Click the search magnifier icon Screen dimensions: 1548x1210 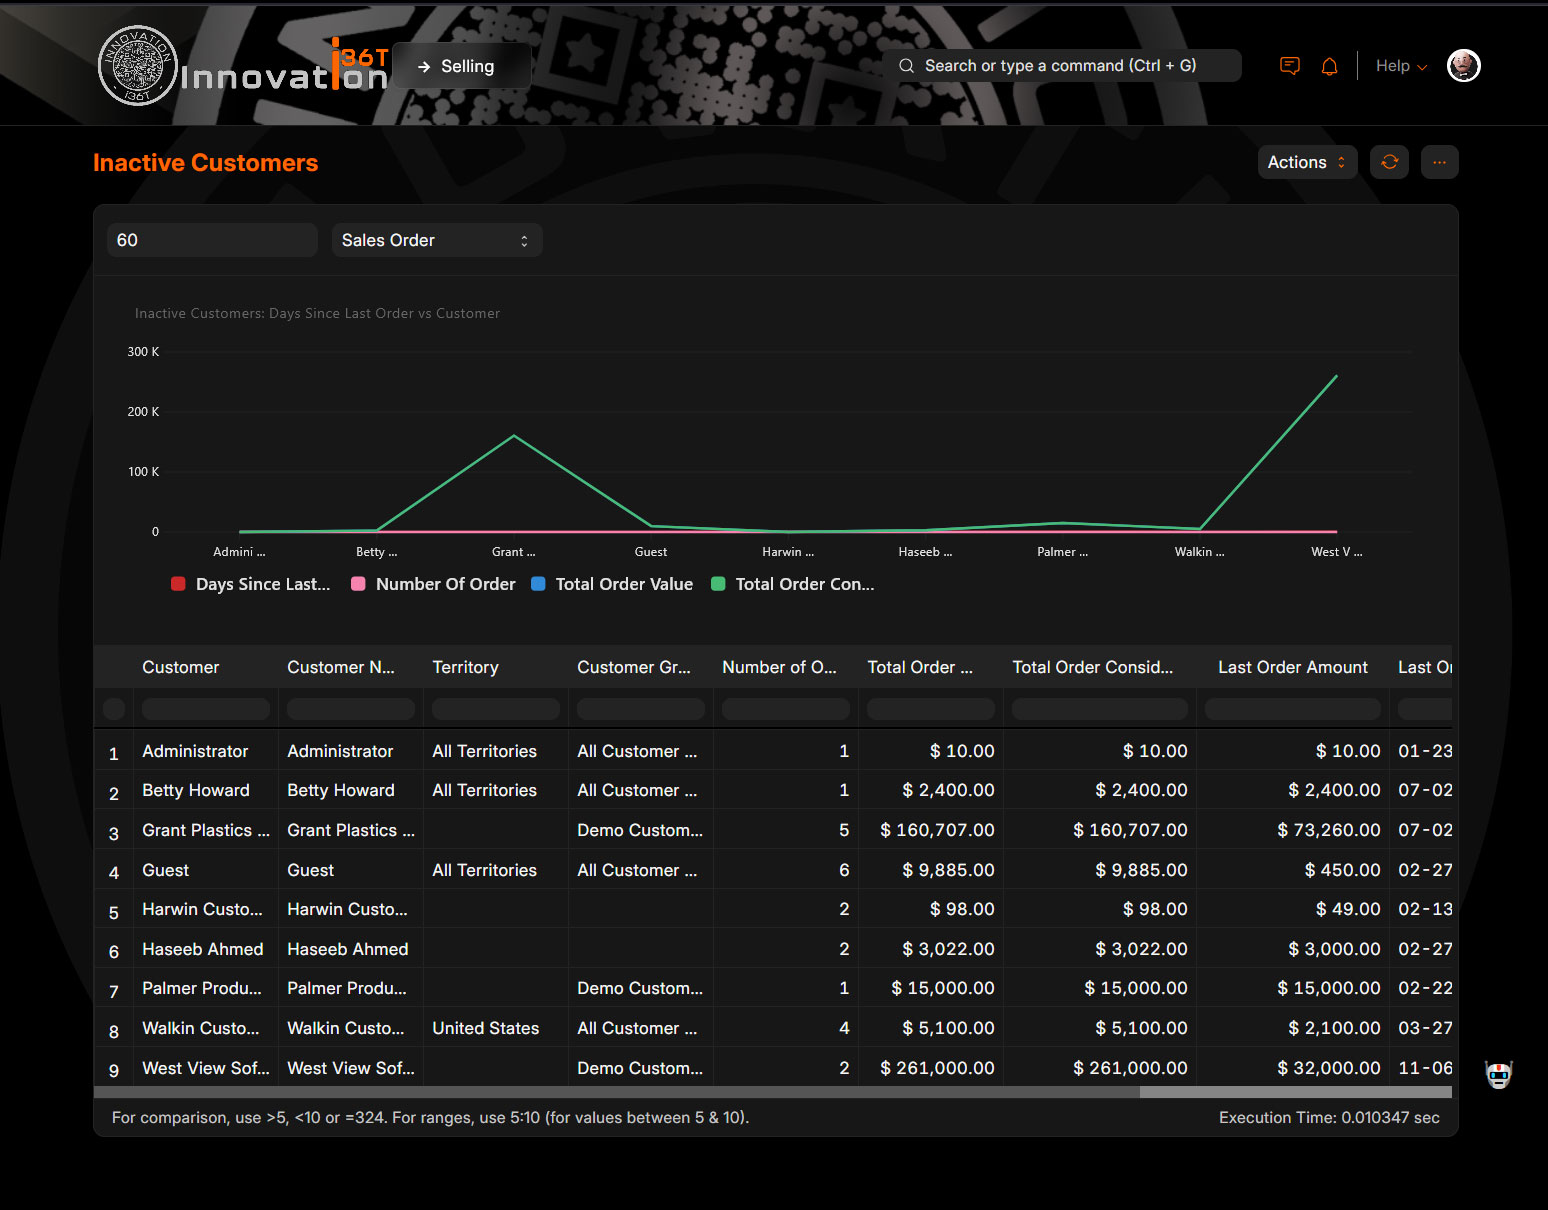[906, 66]
